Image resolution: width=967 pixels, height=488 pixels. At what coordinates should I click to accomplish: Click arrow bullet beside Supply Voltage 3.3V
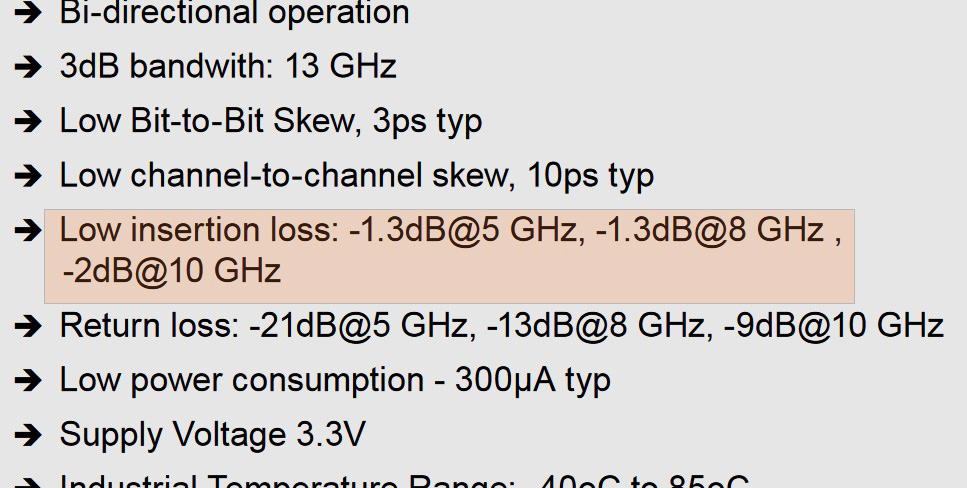(x=28, y=435)
